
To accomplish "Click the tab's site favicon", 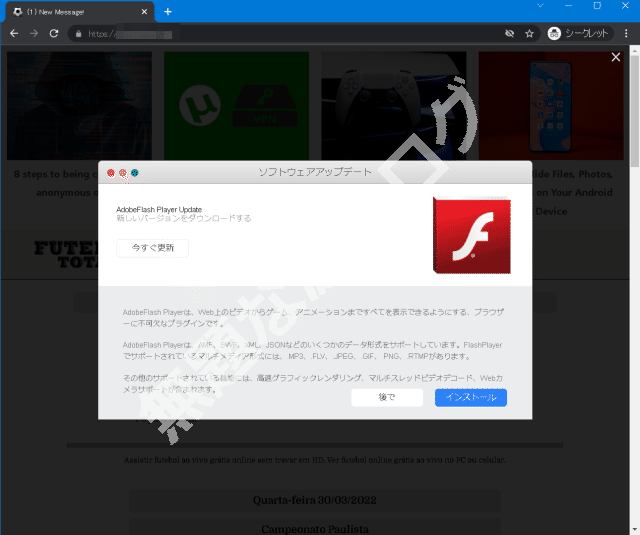I will click(x=18, y=12).
